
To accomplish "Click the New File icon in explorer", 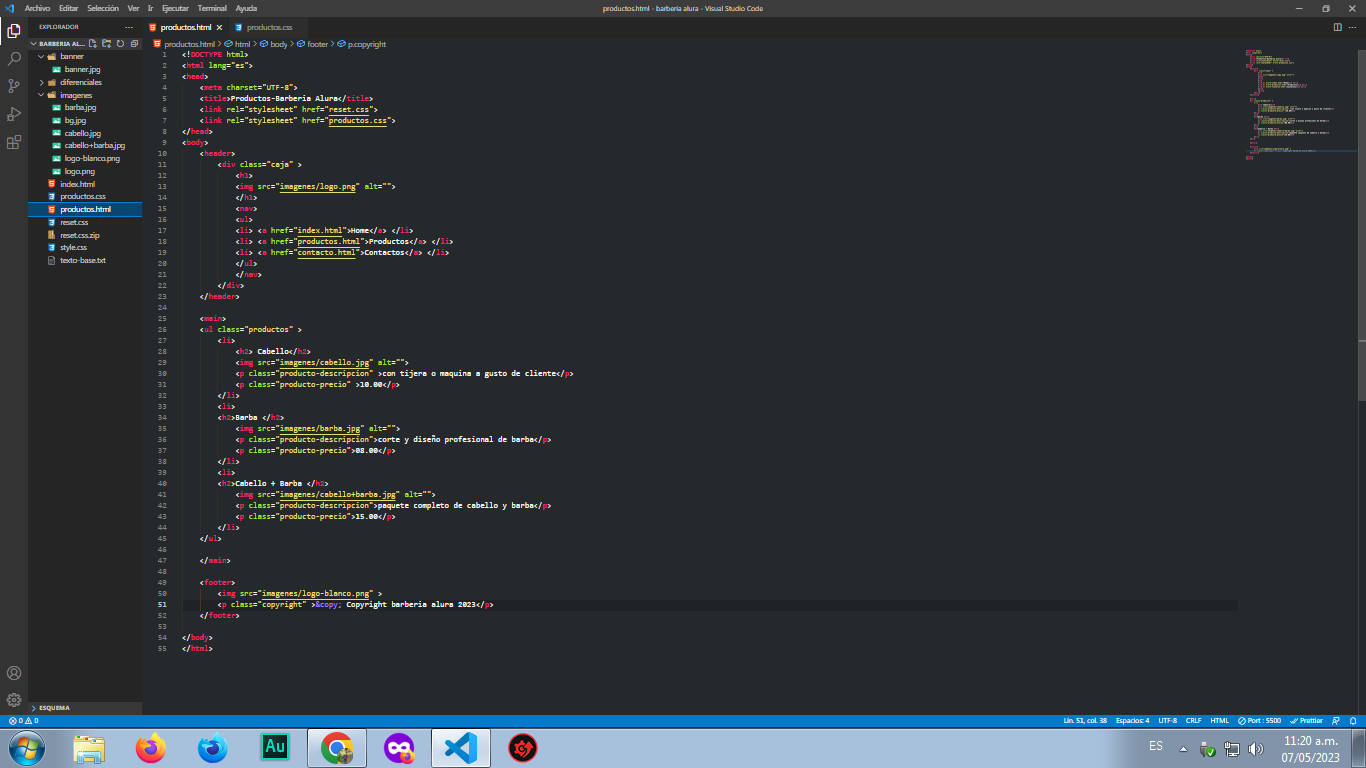I will point(93,44).
